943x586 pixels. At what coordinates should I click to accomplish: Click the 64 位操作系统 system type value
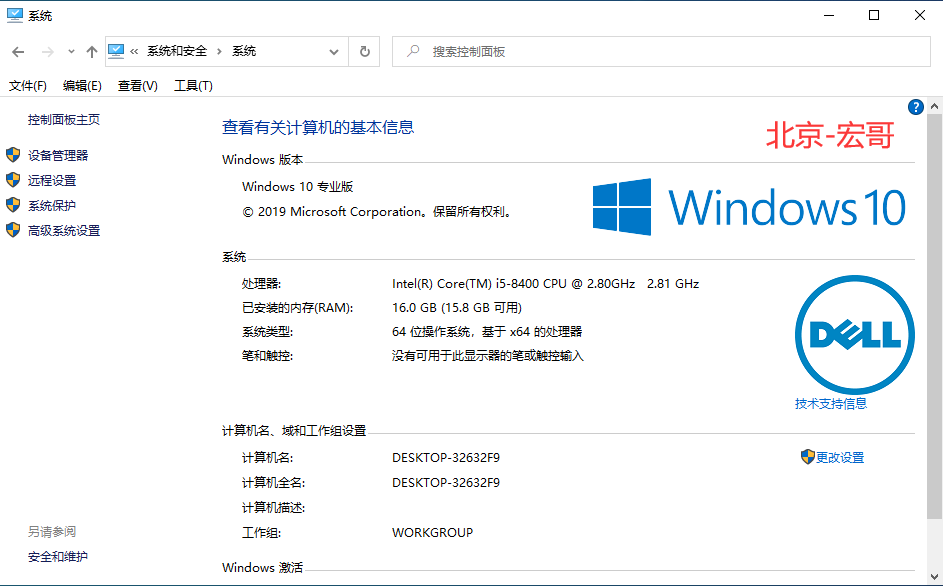click(x=487, y=332)
